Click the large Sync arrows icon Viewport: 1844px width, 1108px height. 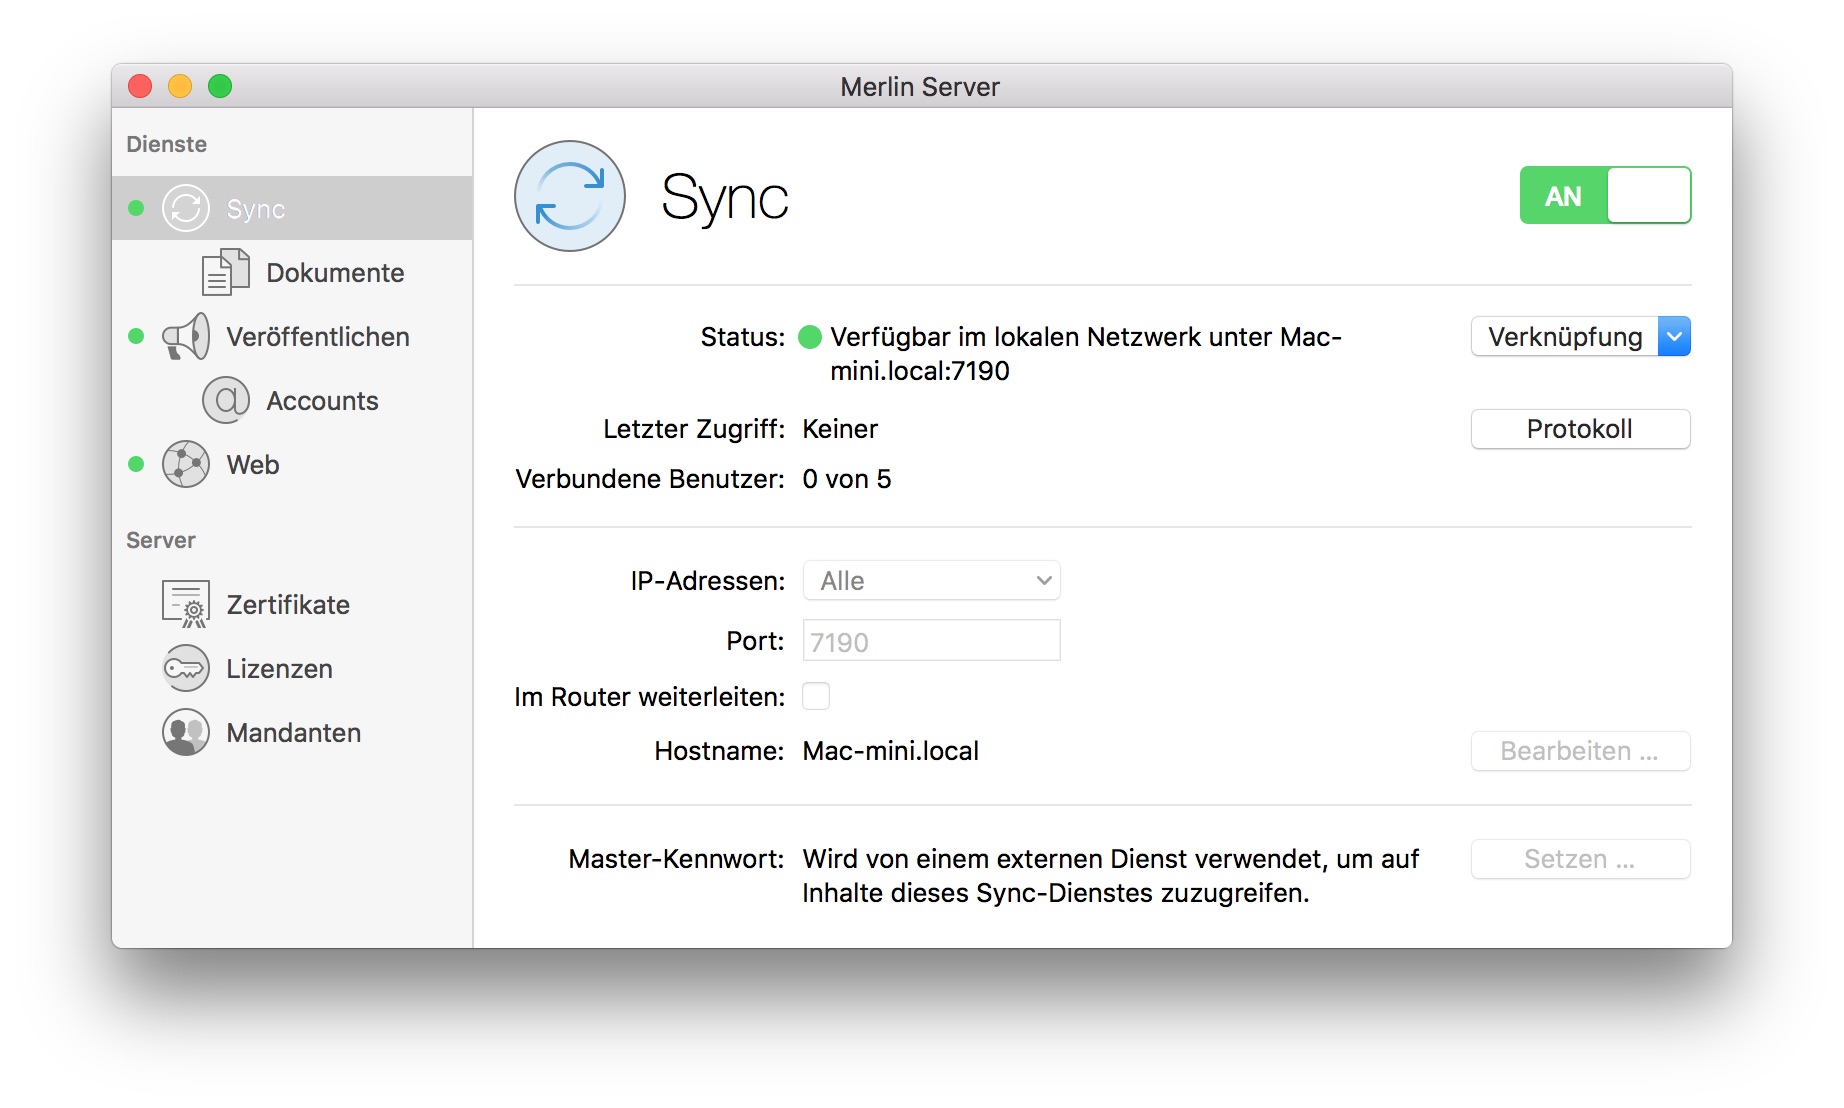(568, 197)
